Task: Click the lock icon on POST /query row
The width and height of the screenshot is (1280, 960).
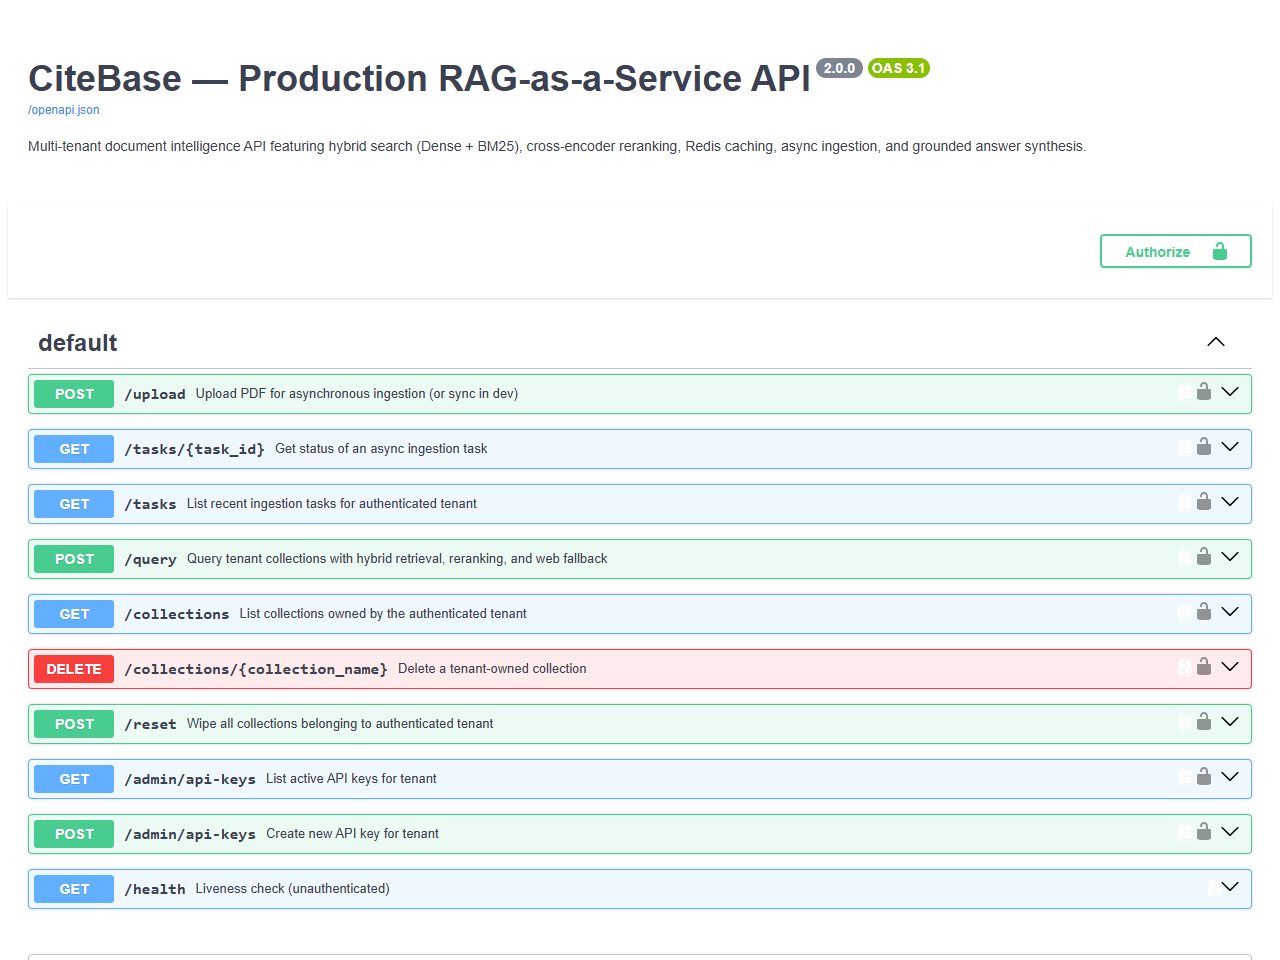Action: tap(1204, 557)
